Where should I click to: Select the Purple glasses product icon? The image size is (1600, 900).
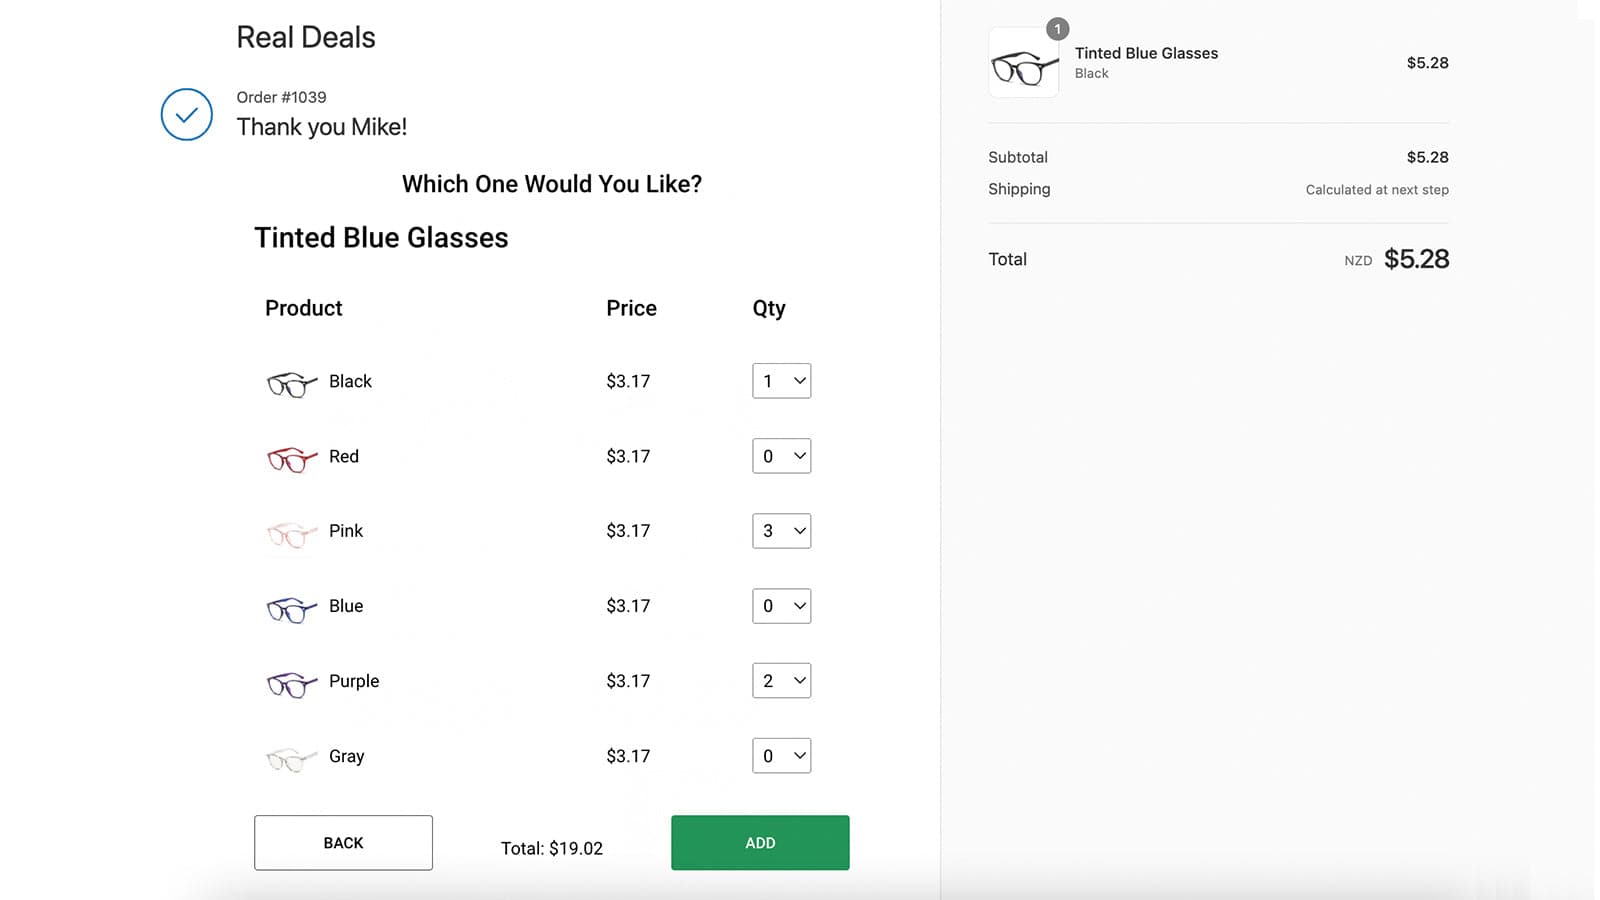click(289, 683)
